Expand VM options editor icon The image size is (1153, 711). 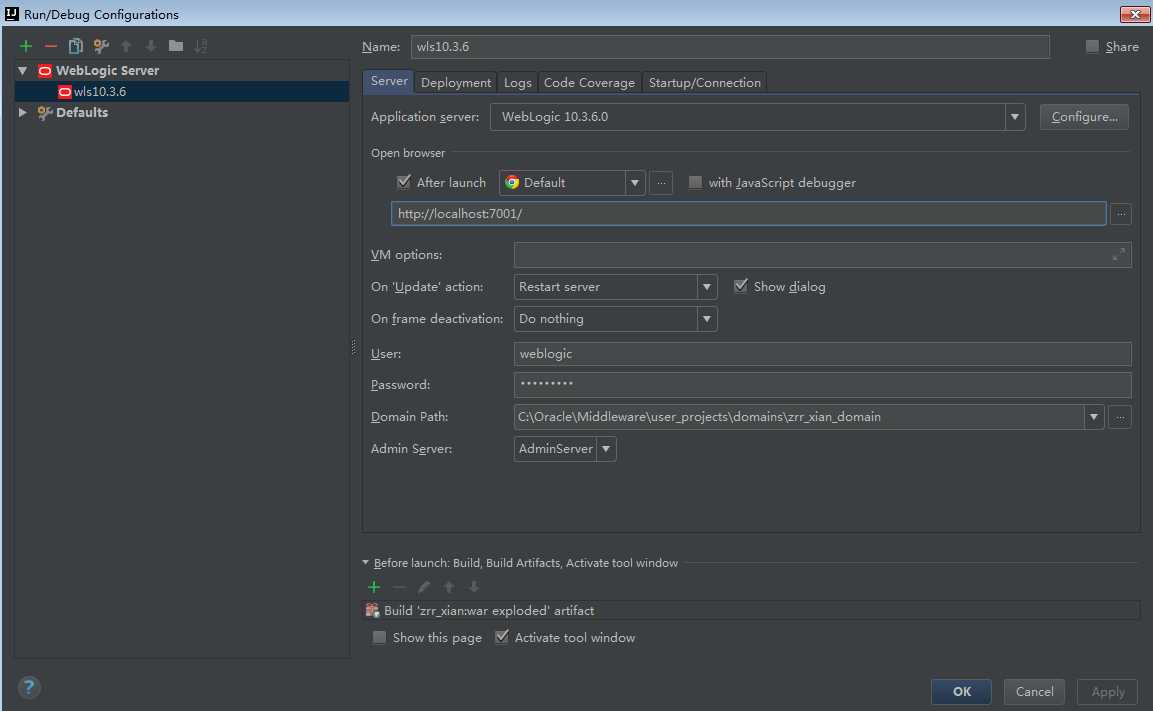pos(1118,254)
